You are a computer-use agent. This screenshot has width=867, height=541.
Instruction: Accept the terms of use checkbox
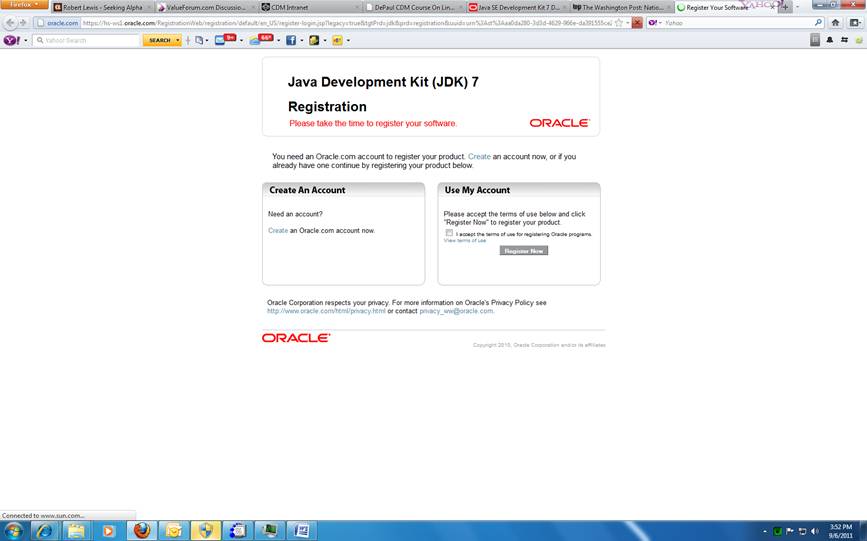[x=449, y=233]
